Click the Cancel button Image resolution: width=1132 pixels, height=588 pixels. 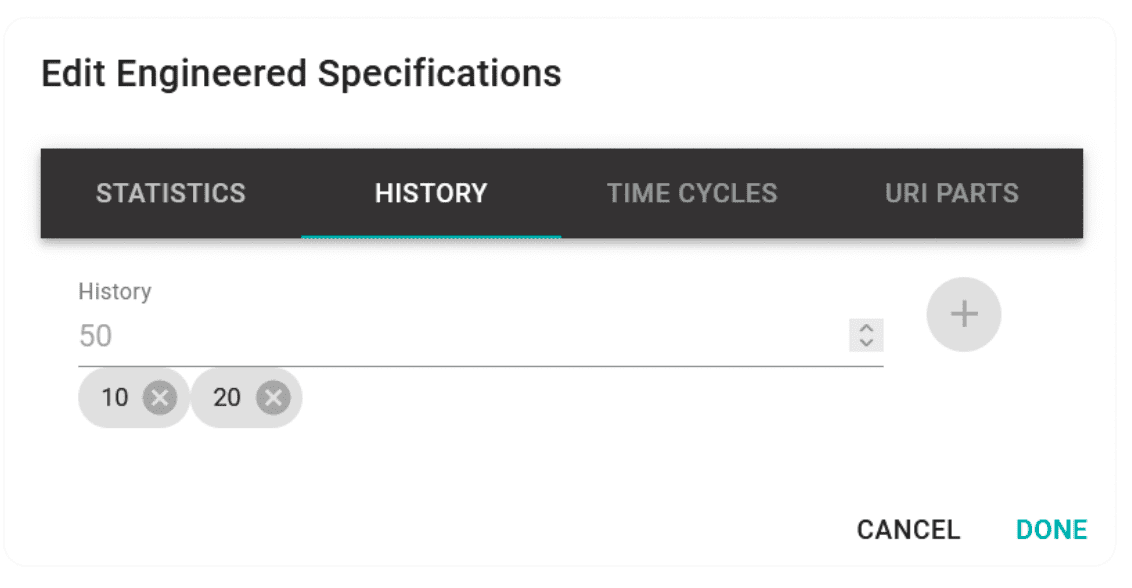click(x=908, y=529)
